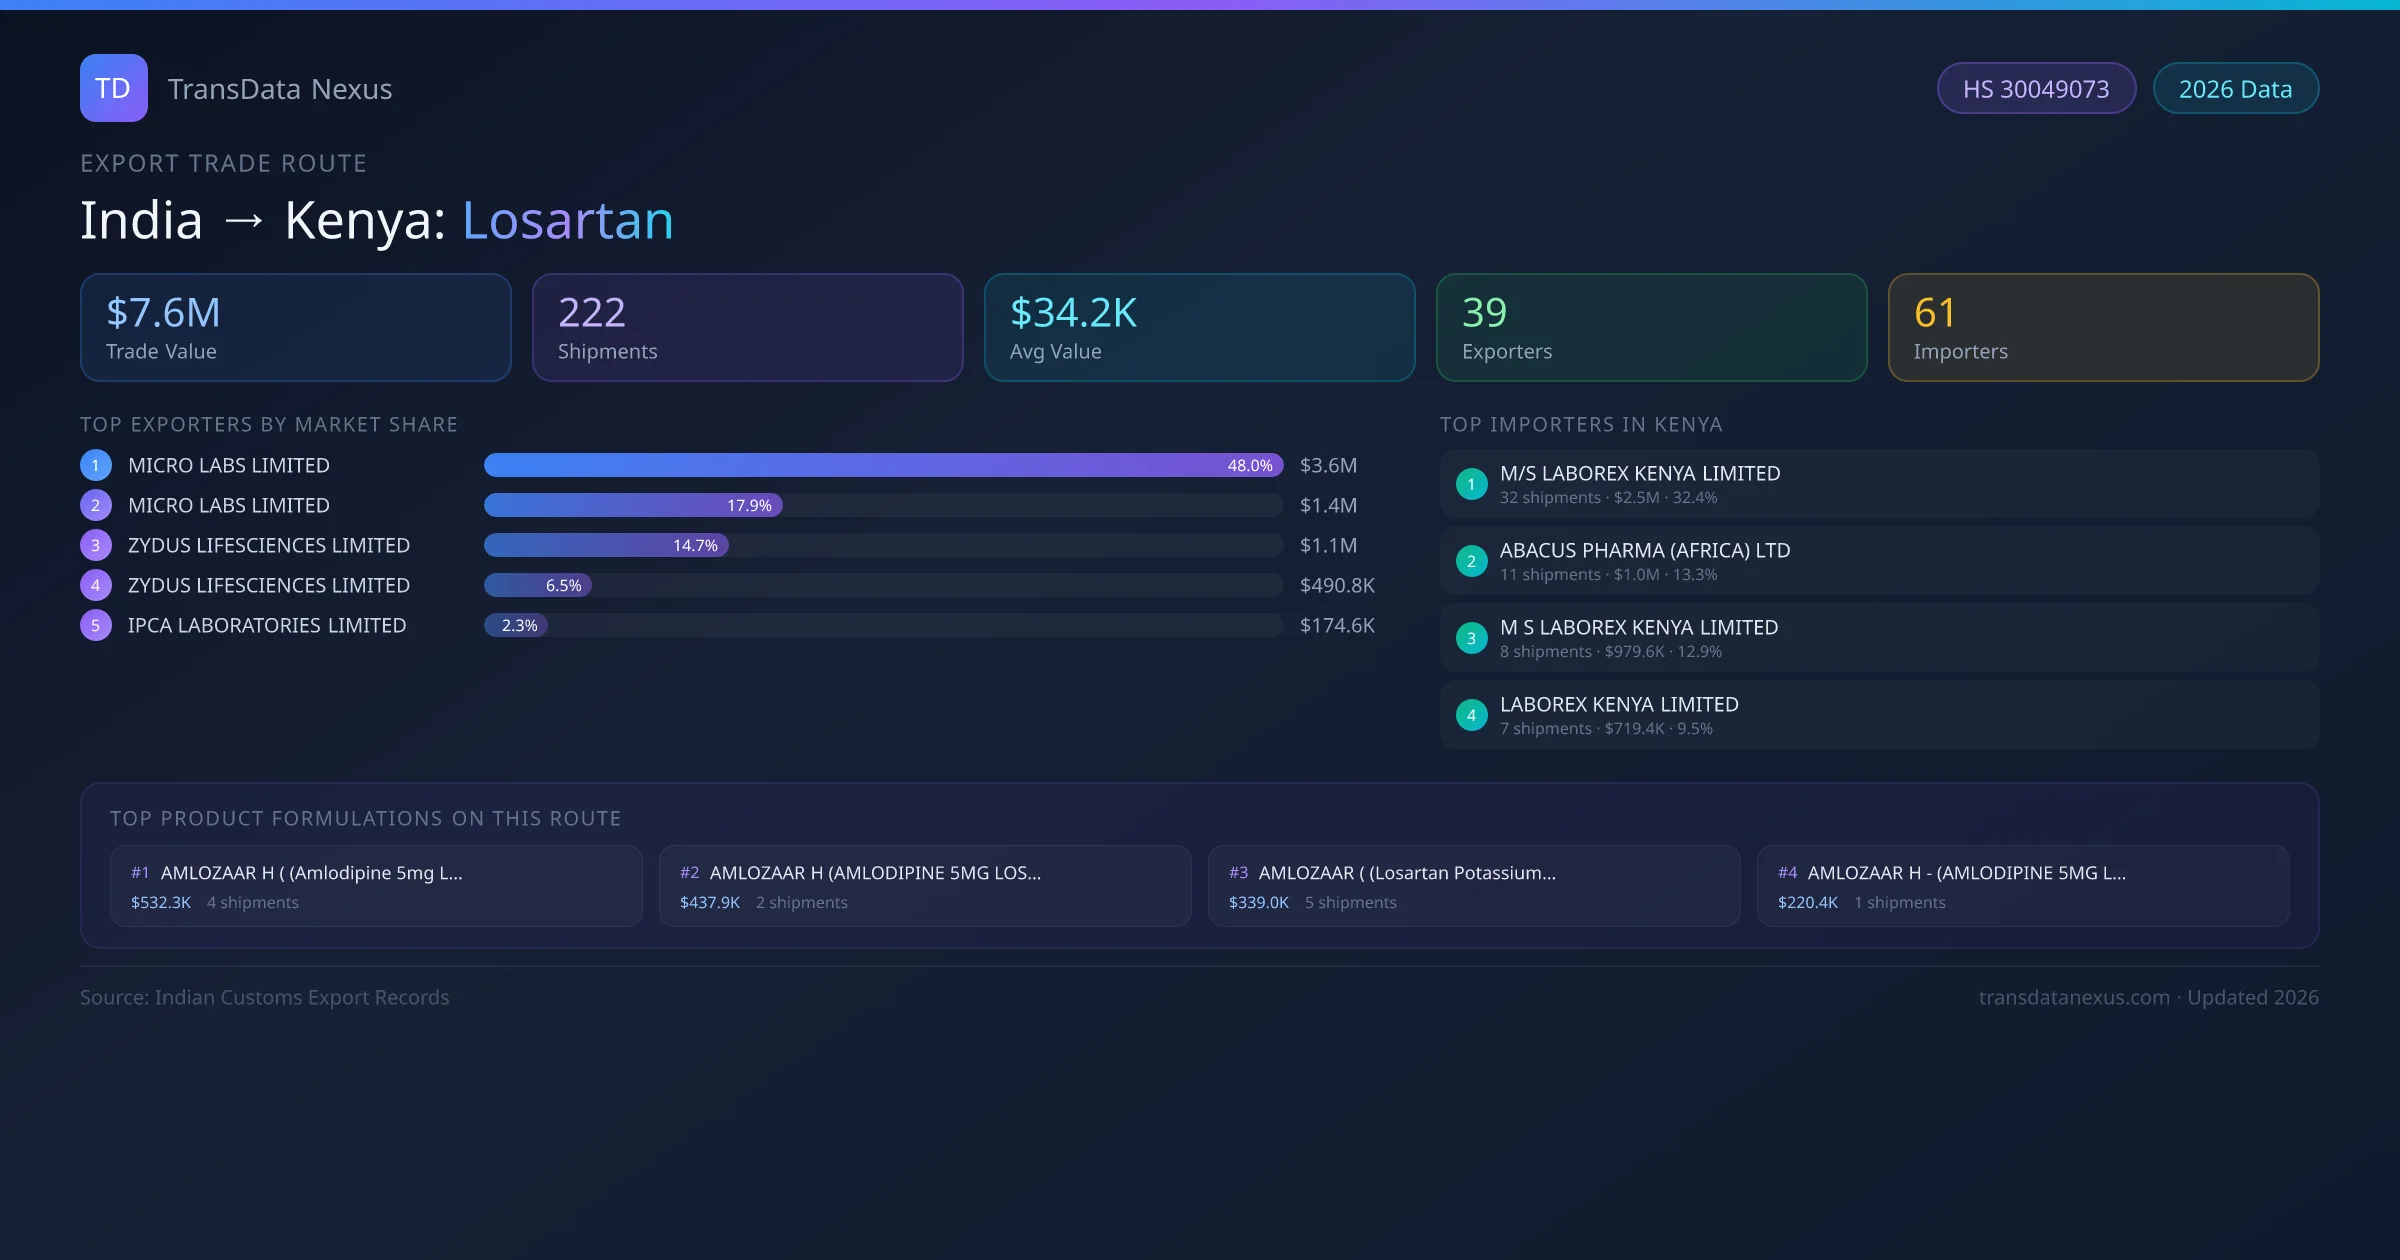Click green rank 2 Abacus Pharma badge
The height and width of the screenshot is (1260, 2400).
click(x=1471, y=561)
